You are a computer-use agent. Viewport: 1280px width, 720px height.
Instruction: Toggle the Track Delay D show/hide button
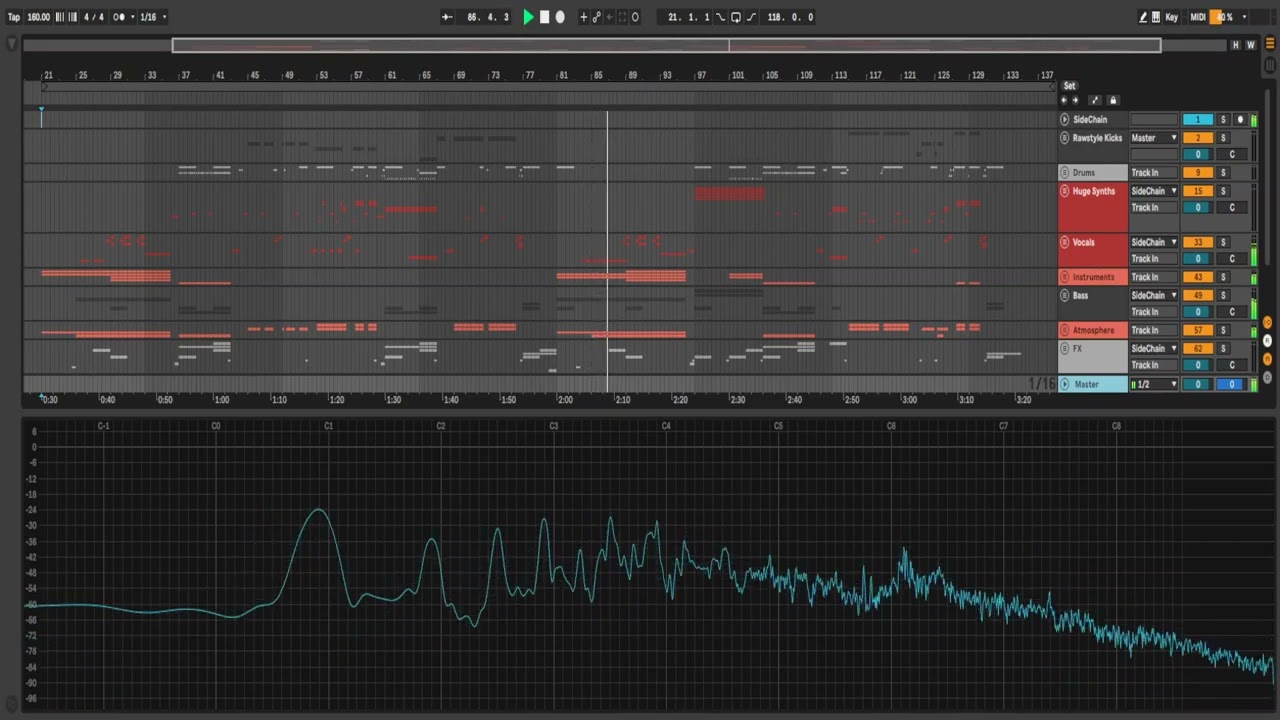coord(1267,377)
